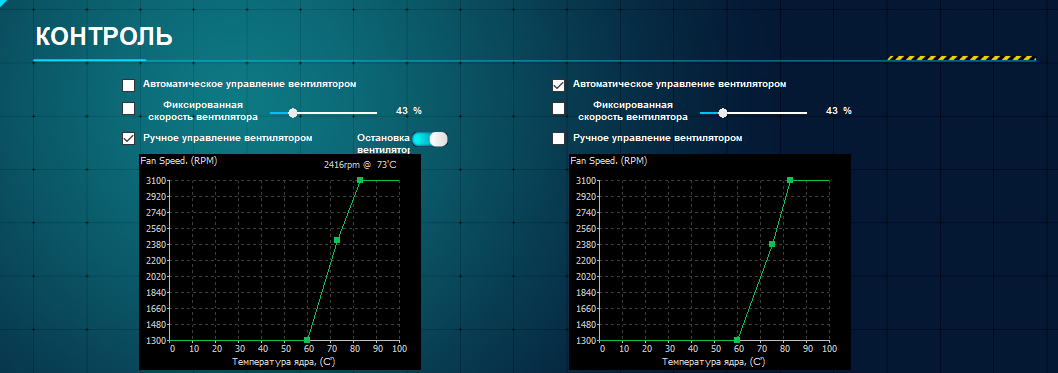Click the left panel fixed speed slider handle

click(293, 113)
